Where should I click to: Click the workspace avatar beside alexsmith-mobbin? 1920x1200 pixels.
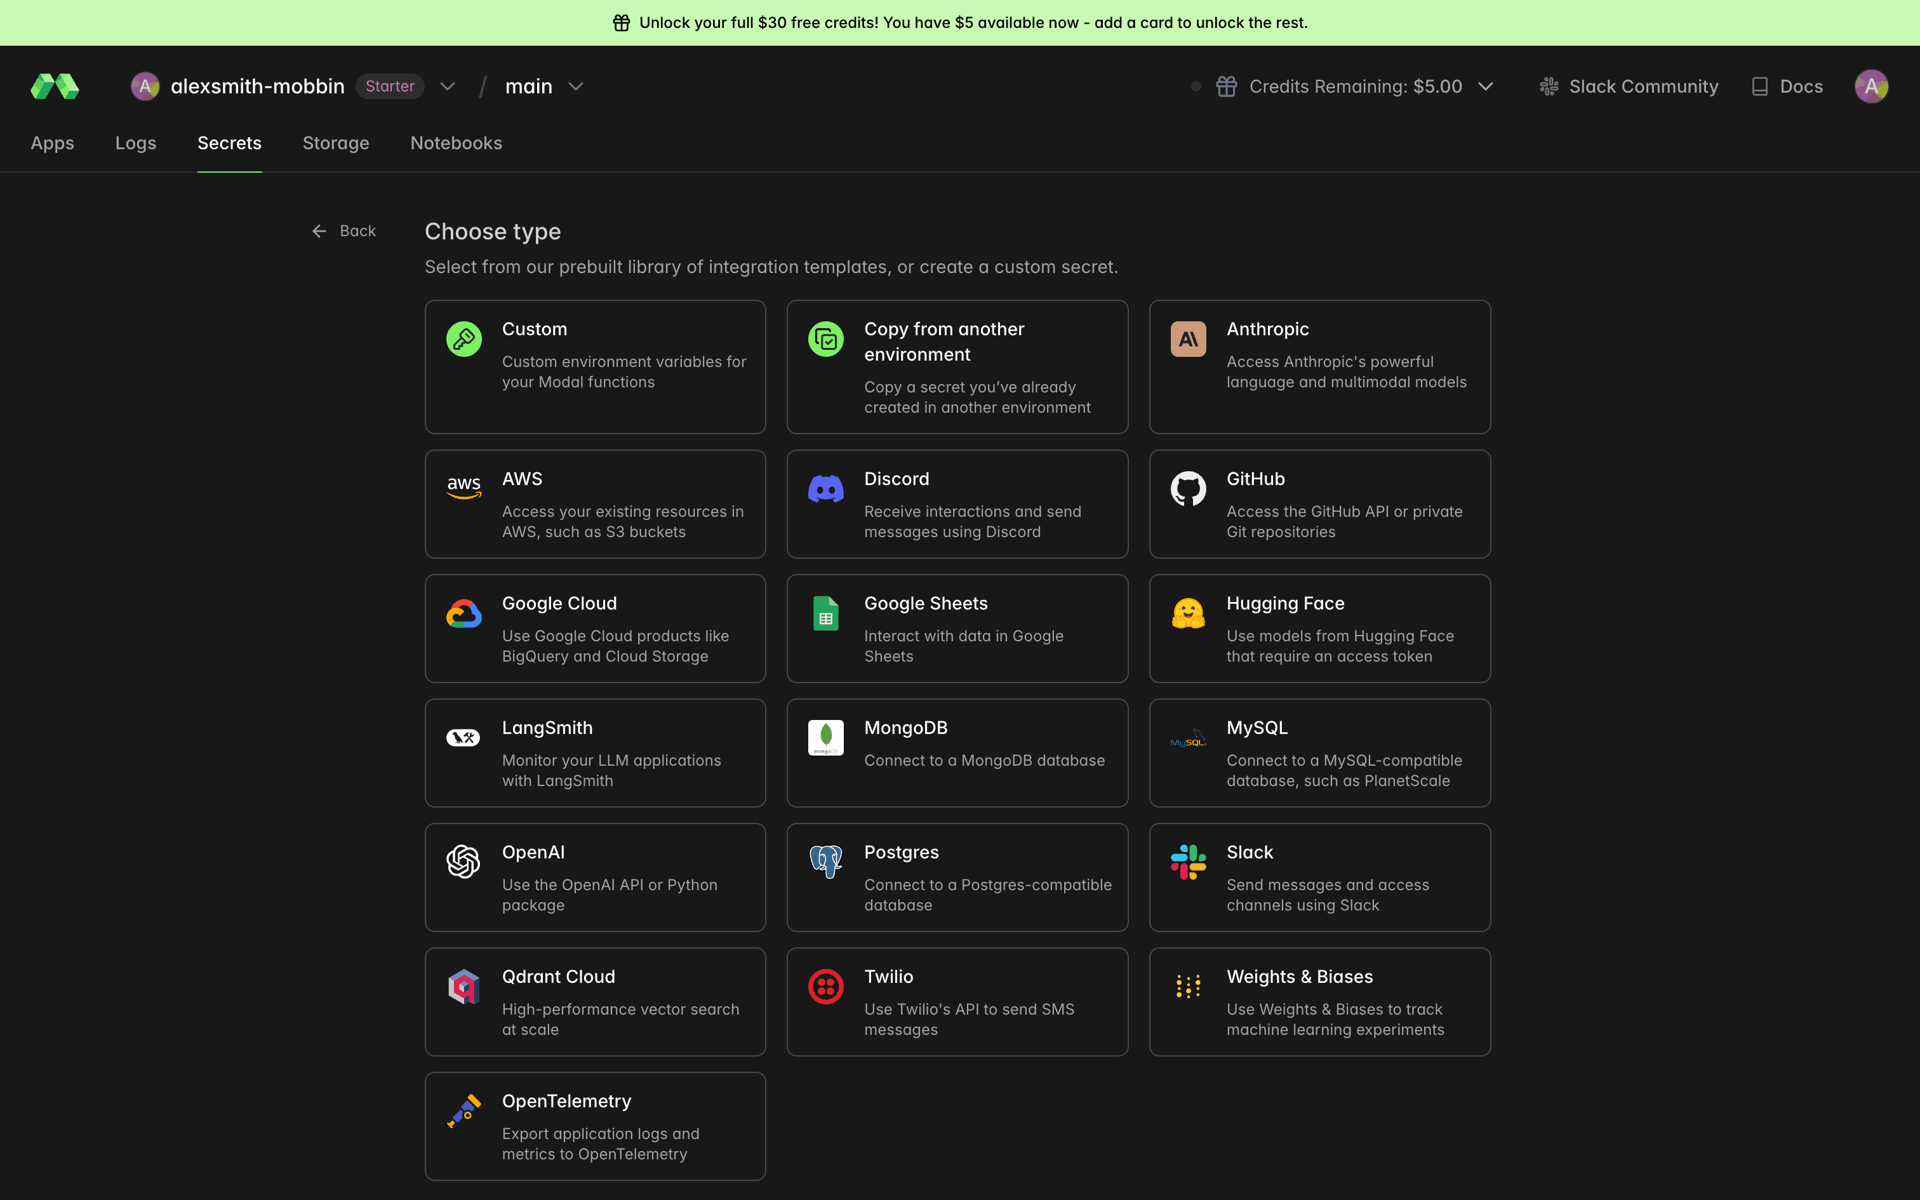(145, 87)
